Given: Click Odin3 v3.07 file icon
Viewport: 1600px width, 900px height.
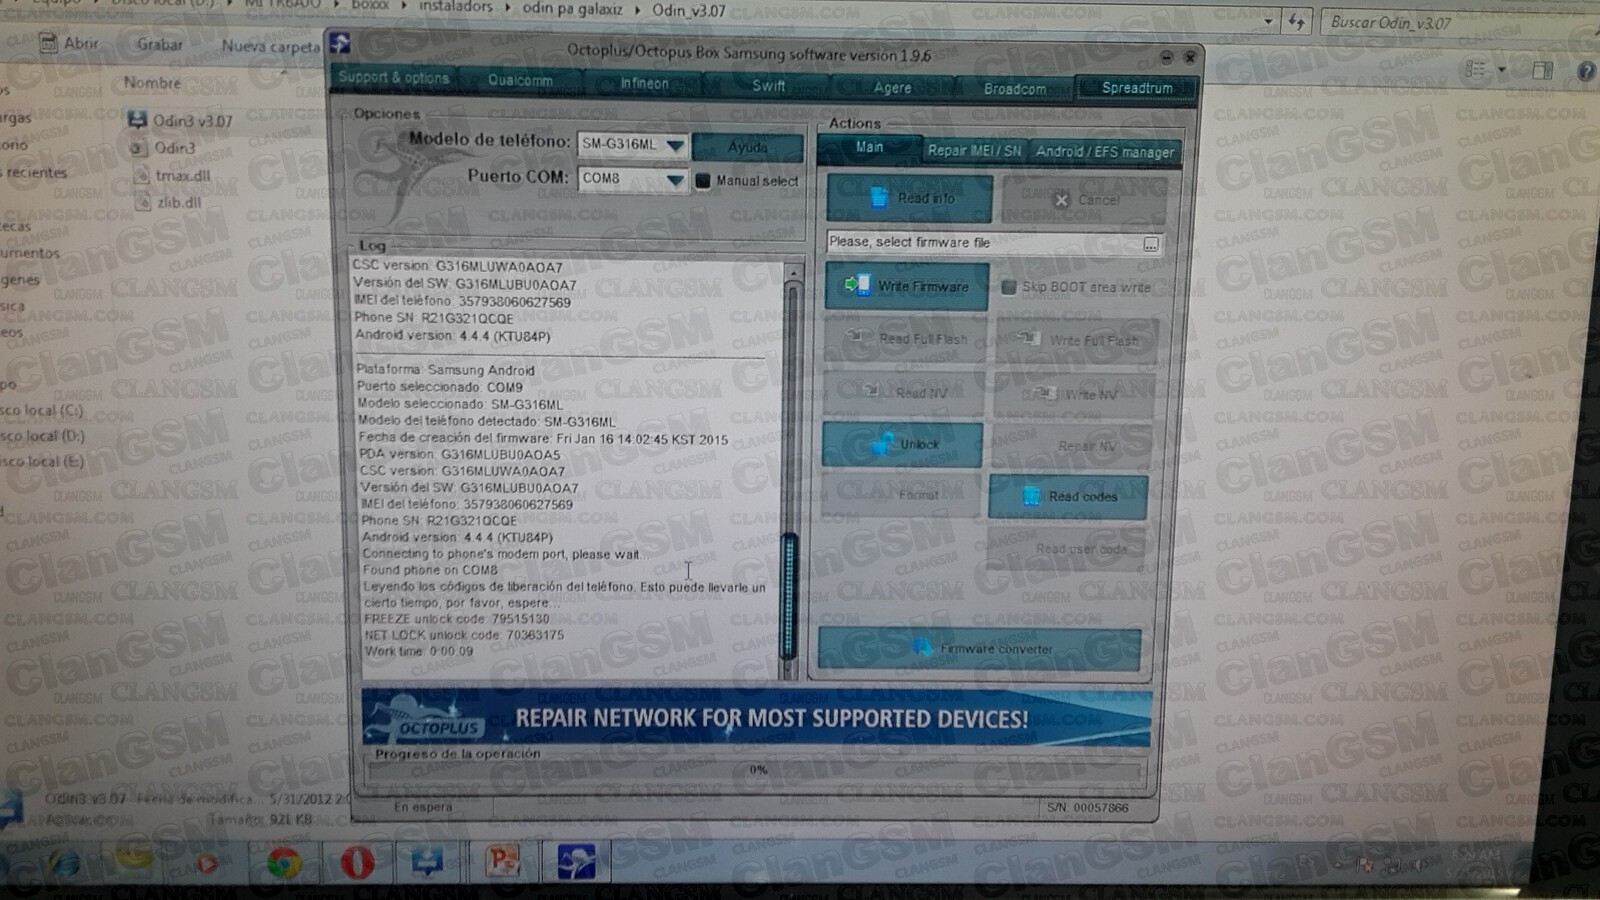Looking at the screenshot, I should 138,120.
